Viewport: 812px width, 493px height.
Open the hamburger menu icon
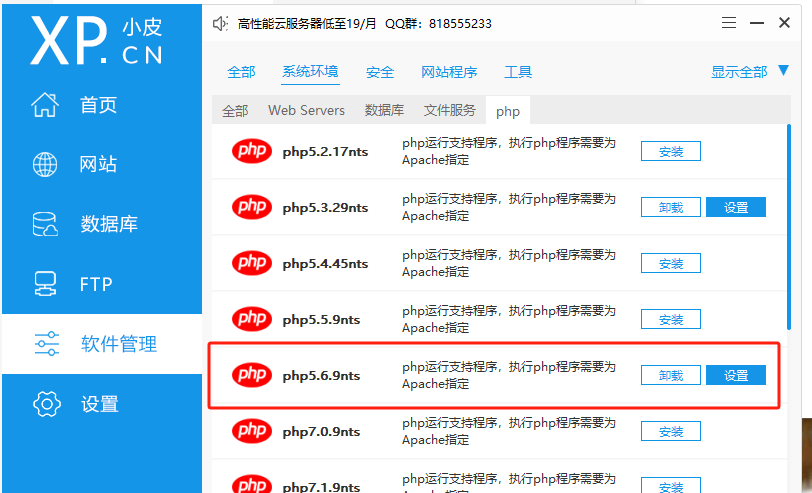click(x=729, y=23)
